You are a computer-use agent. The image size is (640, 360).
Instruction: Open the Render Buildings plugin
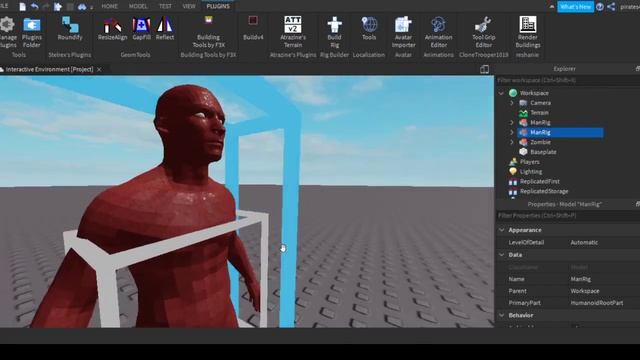click(528, 33)
